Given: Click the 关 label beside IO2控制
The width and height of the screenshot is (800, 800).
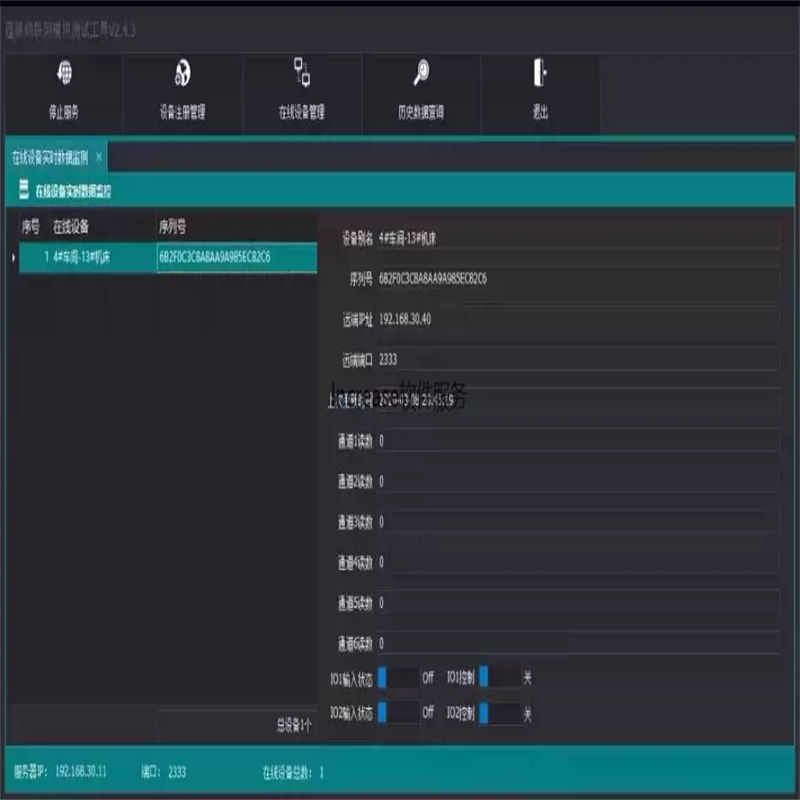Looking at the screenshot, I should (528, 714).
